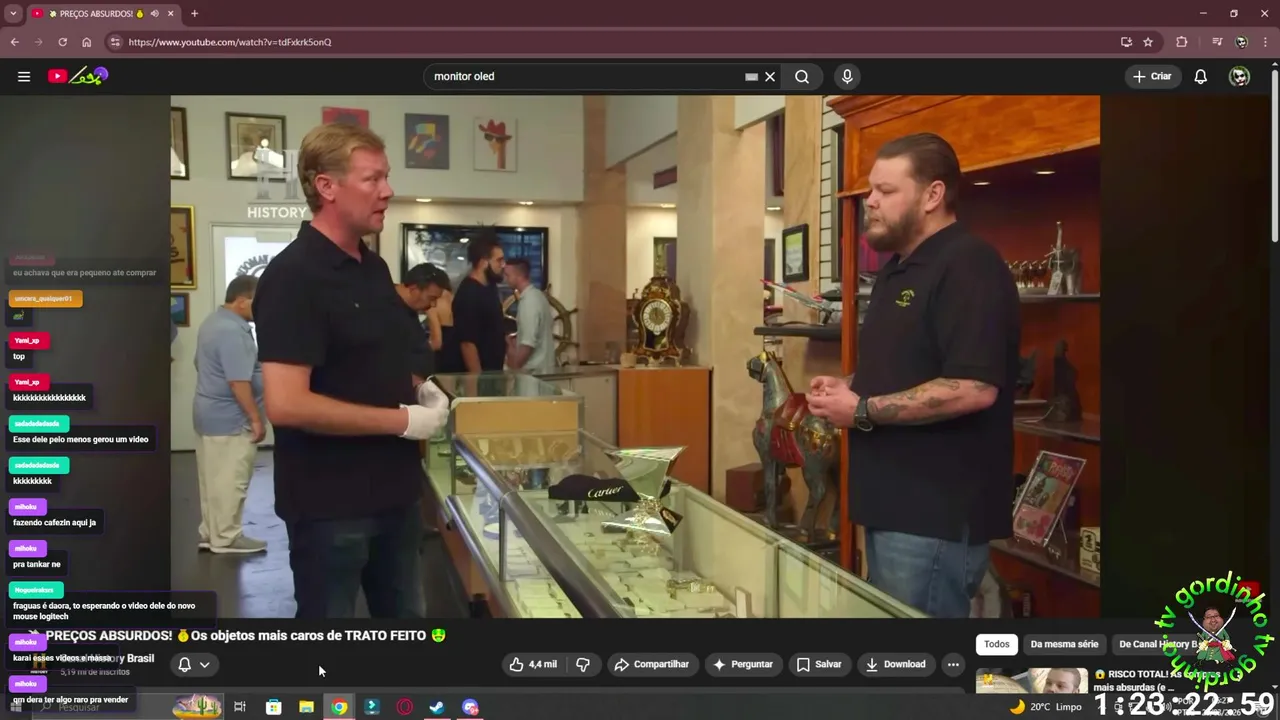The height and width of the screenshot is (720, 1280).
Task: Open a new browser tab
Action: click(x=194, y=13)
